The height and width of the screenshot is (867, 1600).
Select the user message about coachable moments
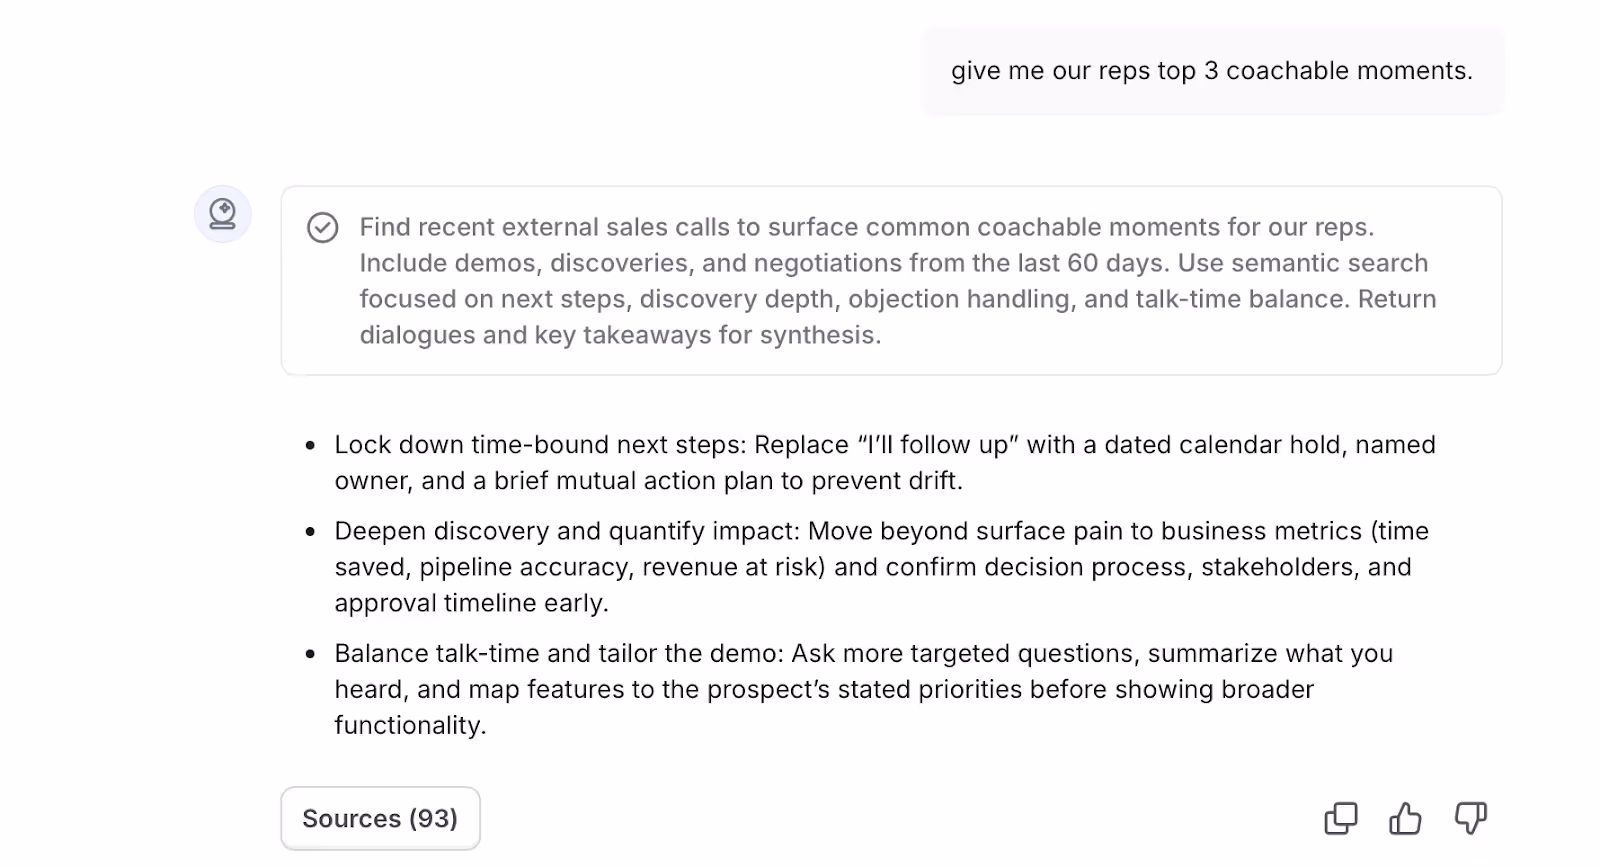[x=1212, y=71]
